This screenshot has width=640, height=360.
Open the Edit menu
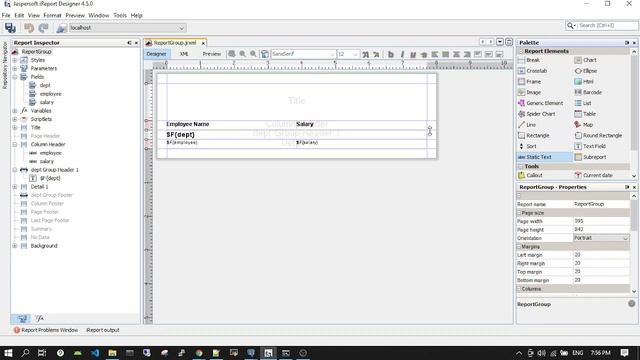point(19,16)
